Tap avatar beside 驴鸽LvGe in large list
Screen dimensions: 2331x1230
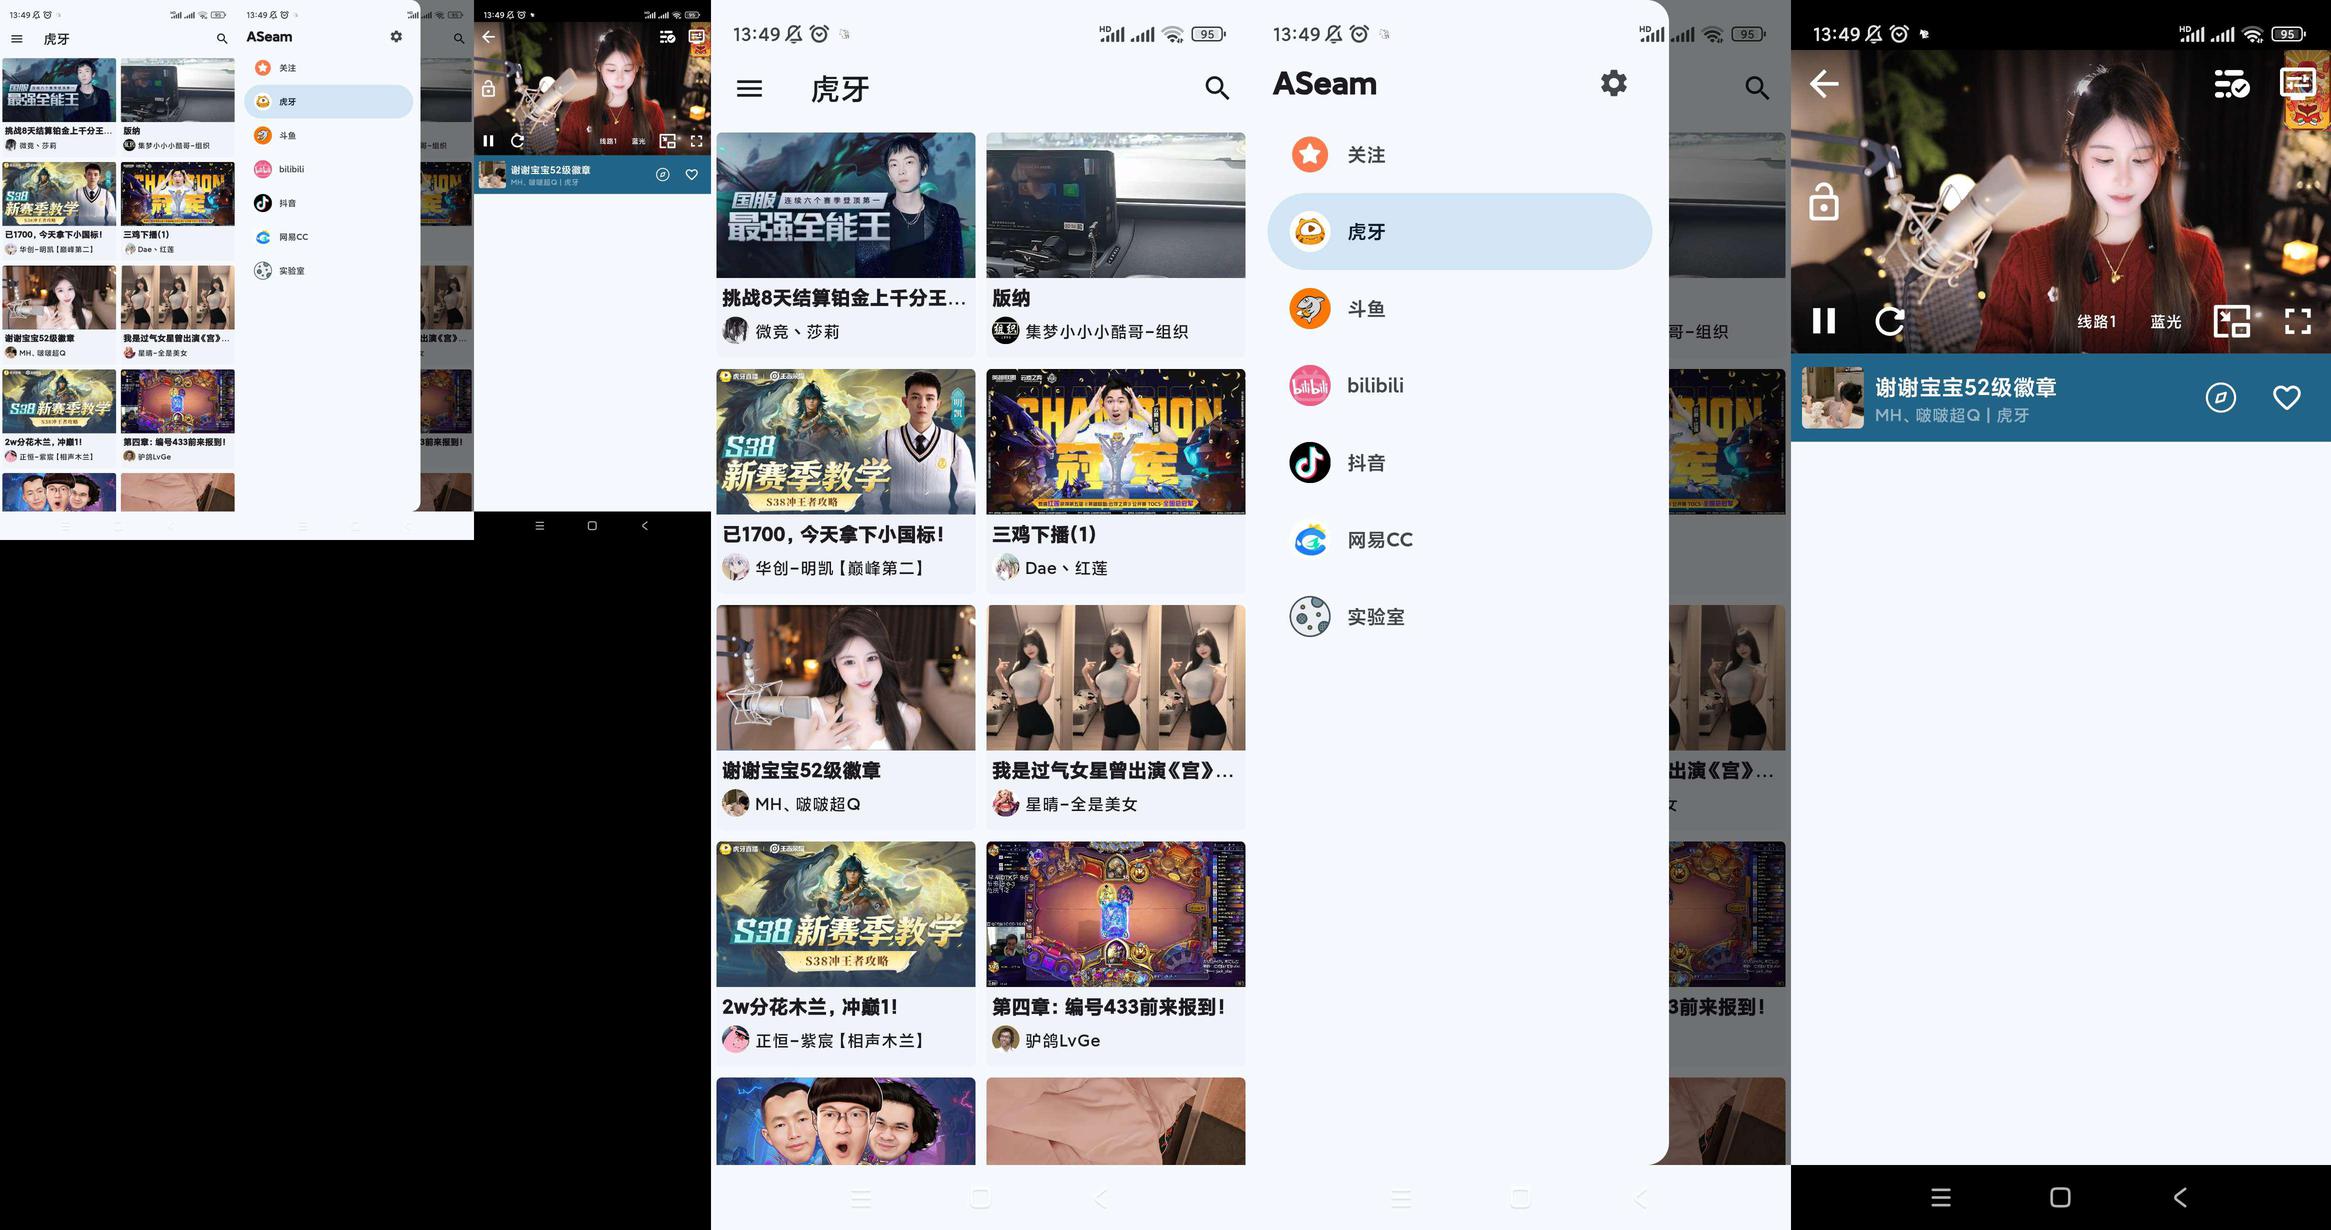coord(1005,1040)
